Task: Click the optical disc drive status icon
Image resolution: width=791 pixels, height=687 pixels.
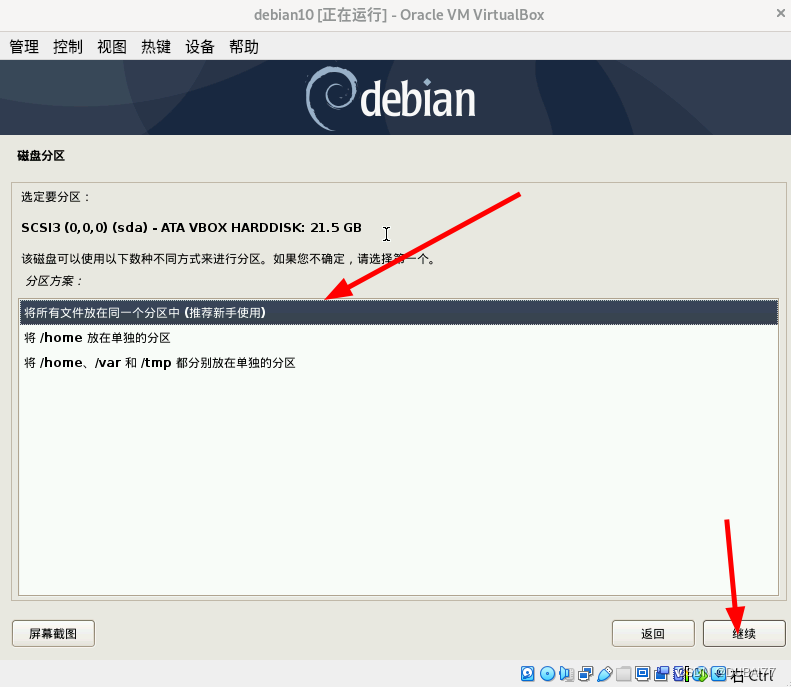Action: (x=547, y=673)
